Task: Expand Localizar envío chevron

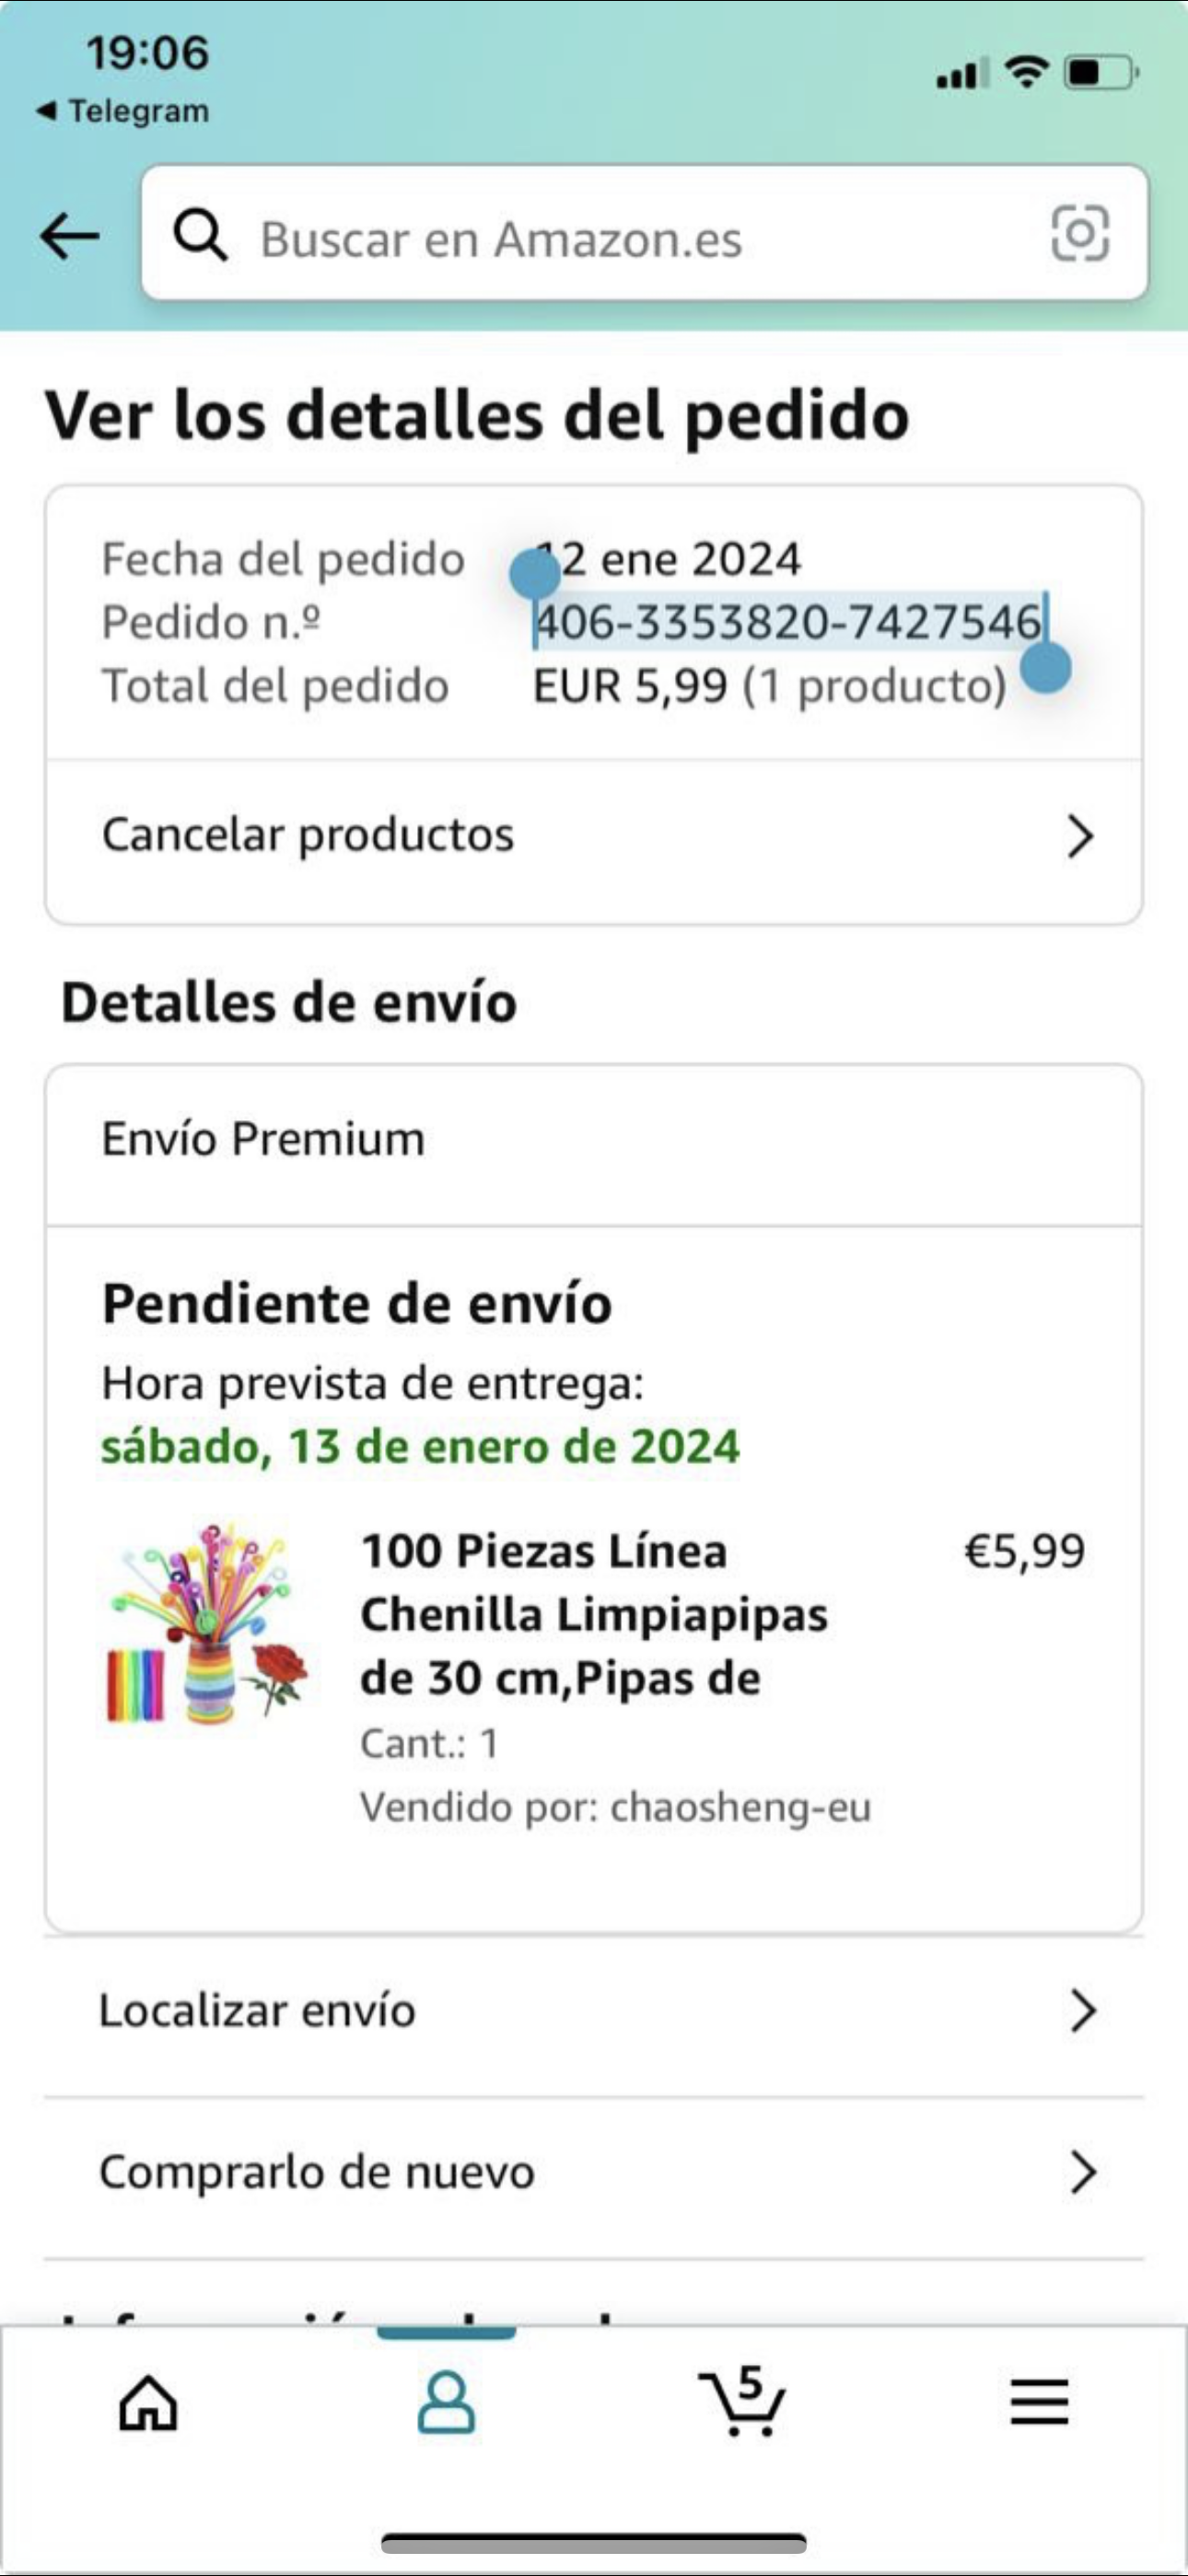Action: pos(1083,2011)
